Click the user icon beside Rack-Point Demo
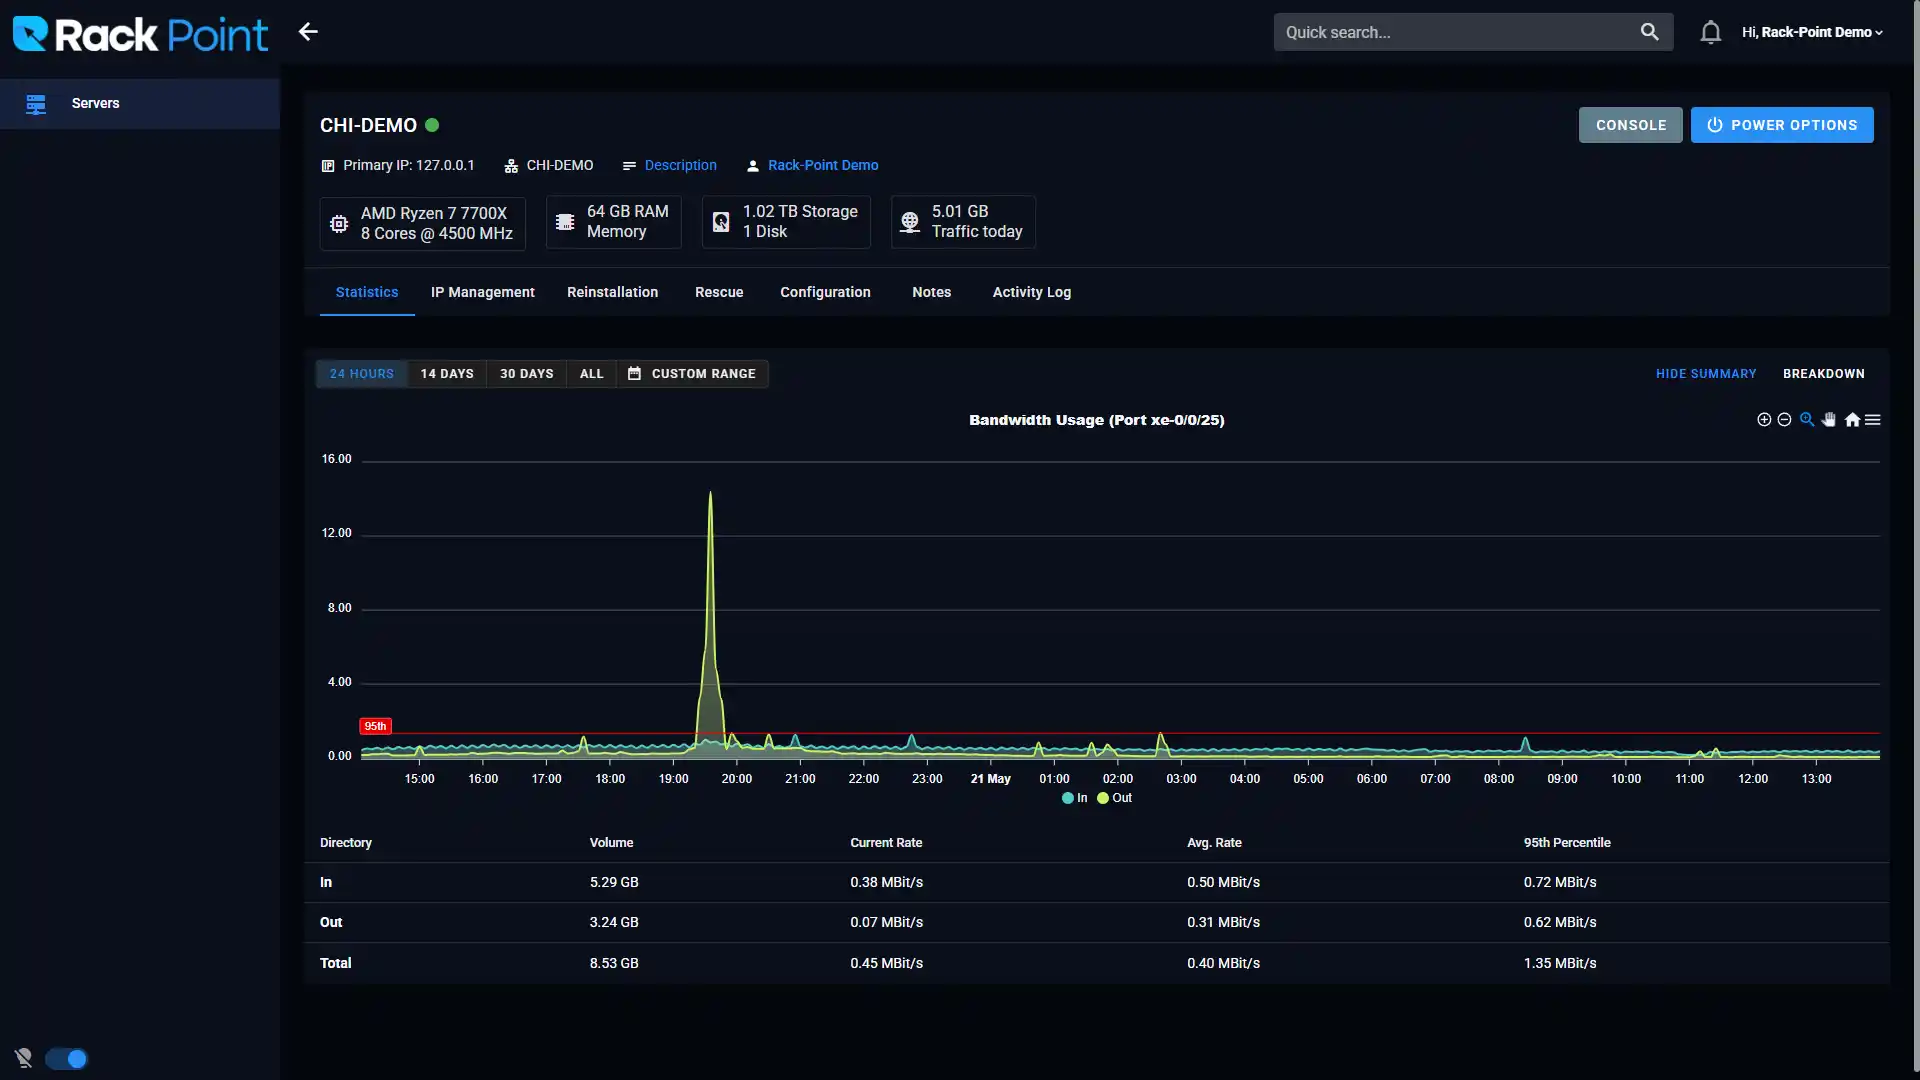The height and width of the screenshot is (1080, 1920). tap(753, 166)
